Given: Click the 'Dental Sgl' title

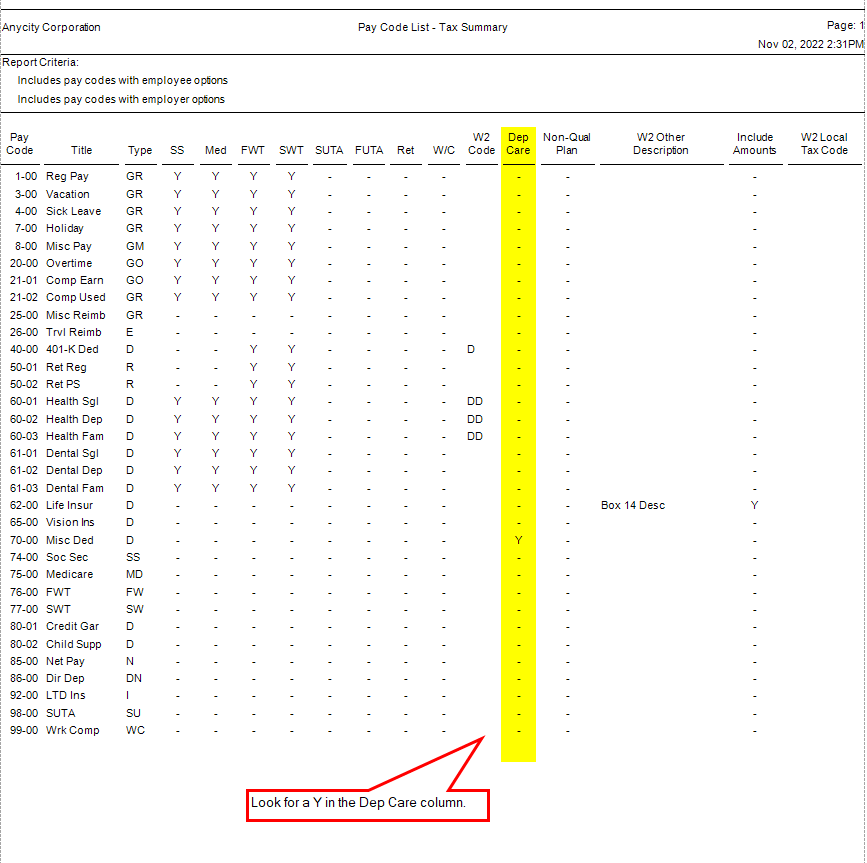Looking at the screenshot, I should (72, 453).
